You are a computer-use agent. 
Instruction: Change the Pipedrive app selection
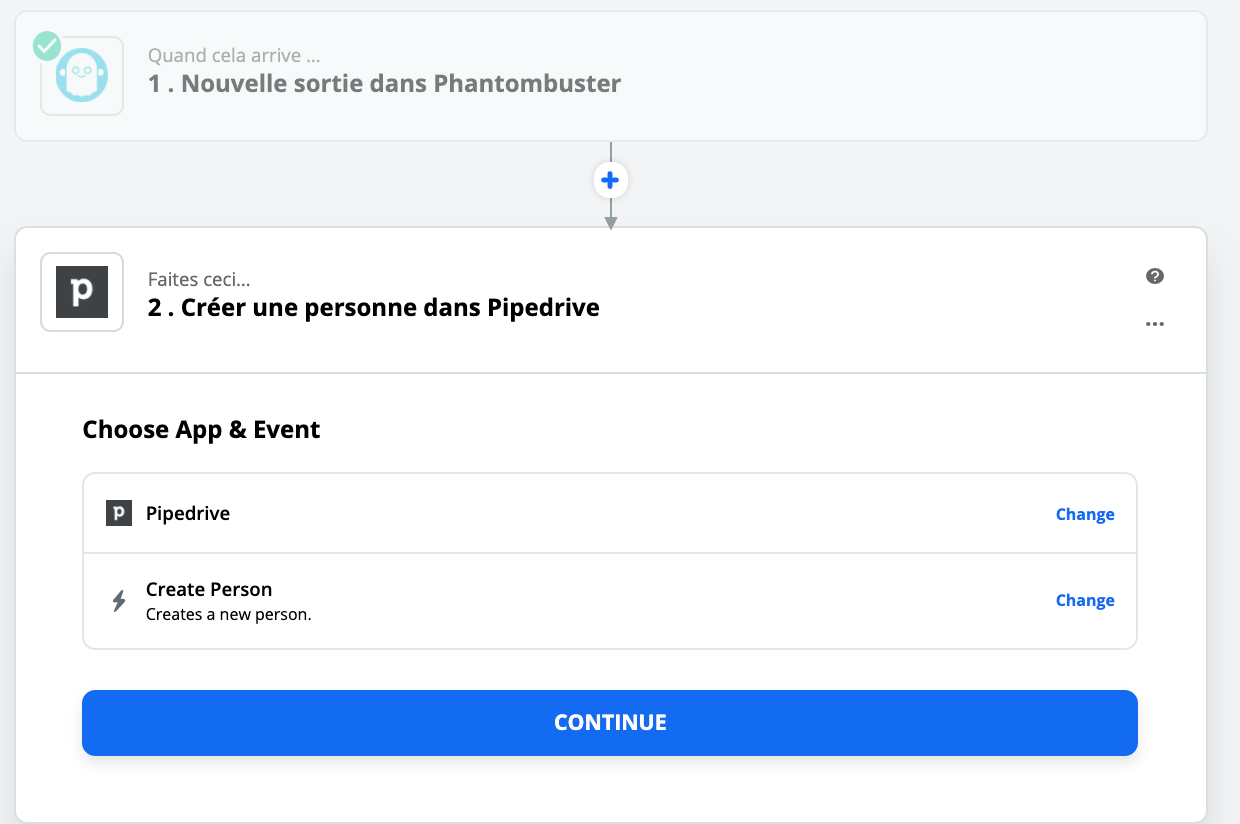coord(1085,514)
